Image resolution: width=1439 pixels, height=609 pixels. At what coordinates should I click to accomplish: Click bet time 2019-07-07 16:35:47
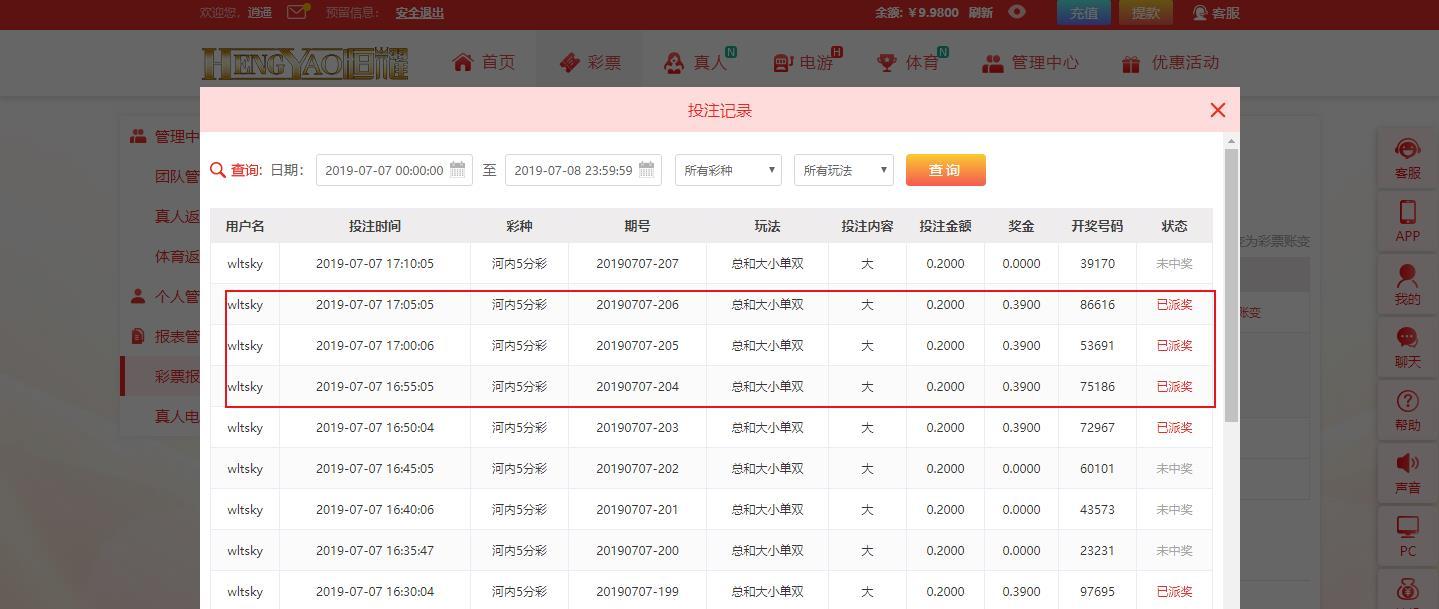[x=375, y=551]
